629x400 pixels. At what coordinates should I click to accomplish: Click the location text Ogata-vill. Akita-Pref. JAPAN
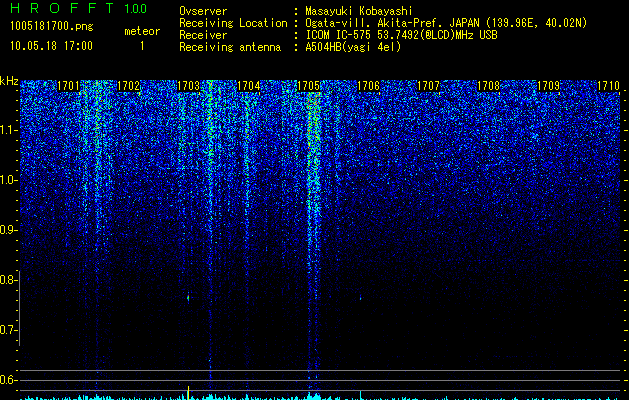392,23
